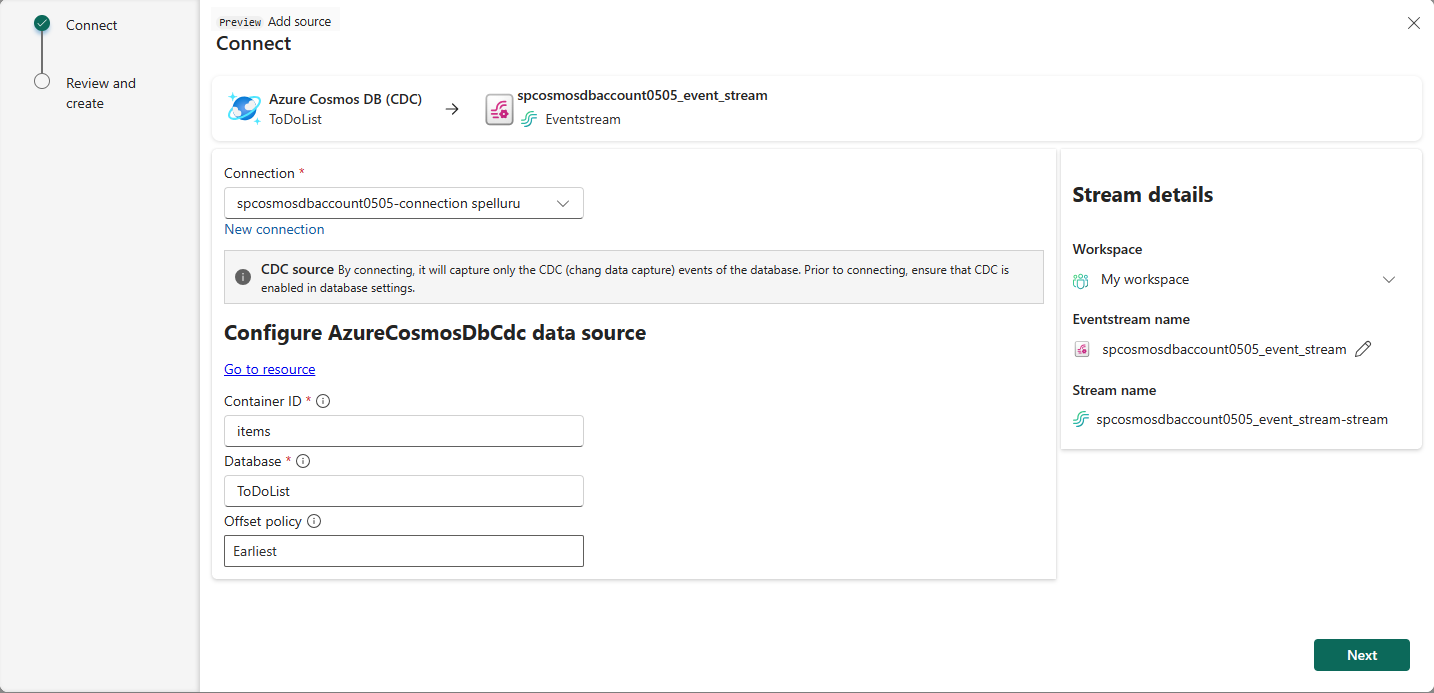Click the eventstream icon beside spcosmosdbaccount0505_event_stream
The image size is (1434, 693).
coord(499,109)
